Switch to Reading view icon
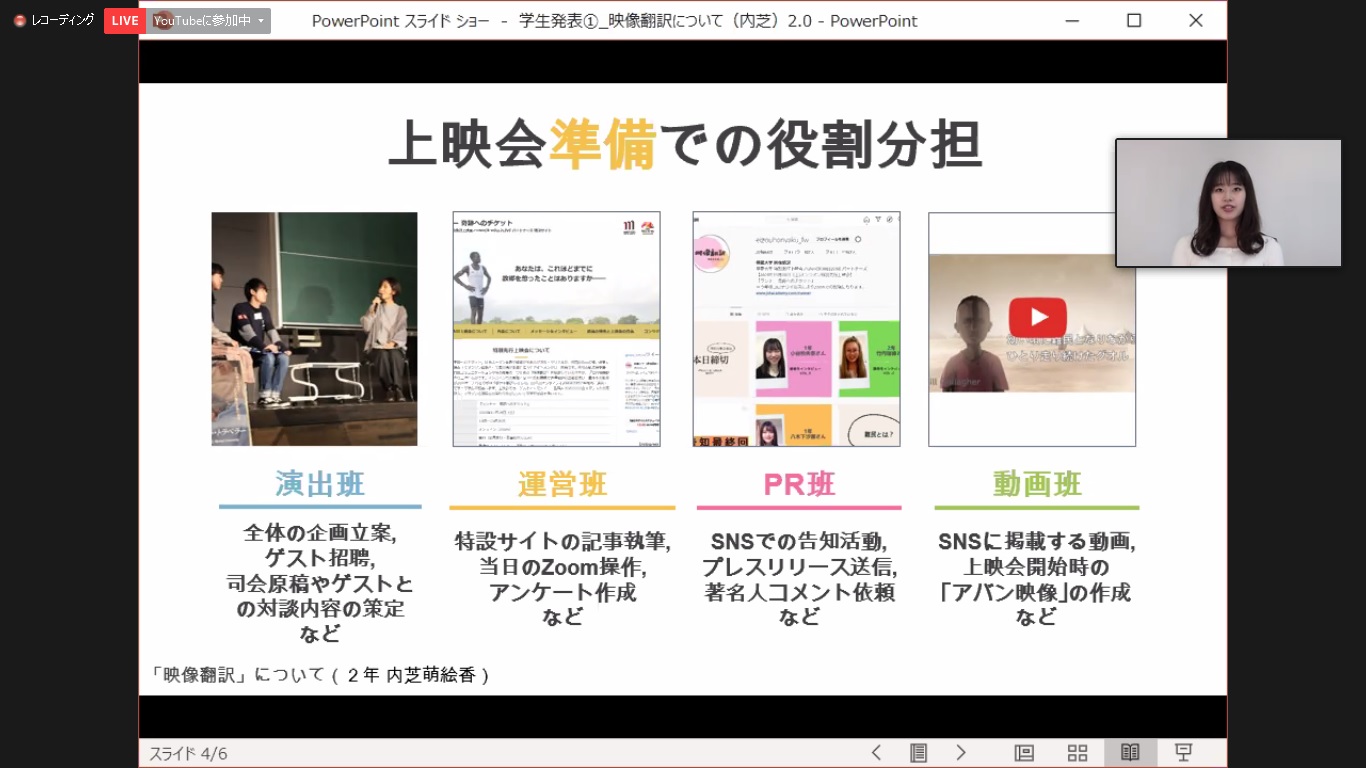Viewport: 1366px width, 768px height. (x=1130, y=753)
